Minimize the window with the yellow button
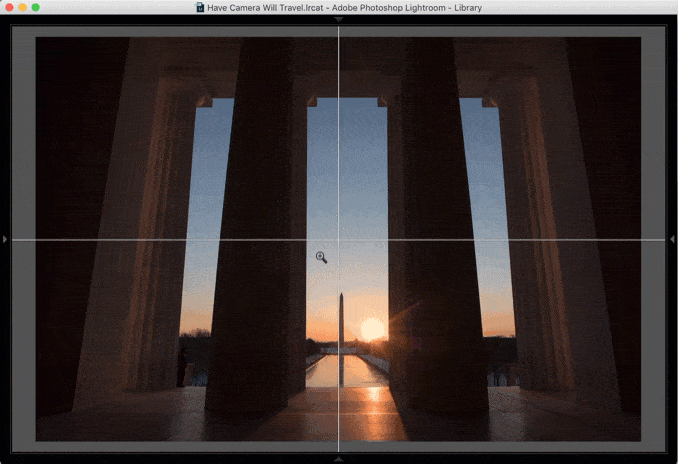This screenshot has width=678, height=464. point(22,7)
